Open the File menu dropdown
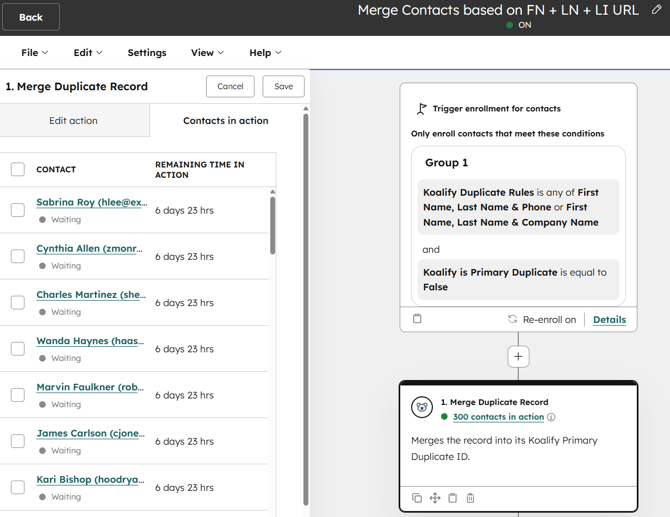 point(35,53)
